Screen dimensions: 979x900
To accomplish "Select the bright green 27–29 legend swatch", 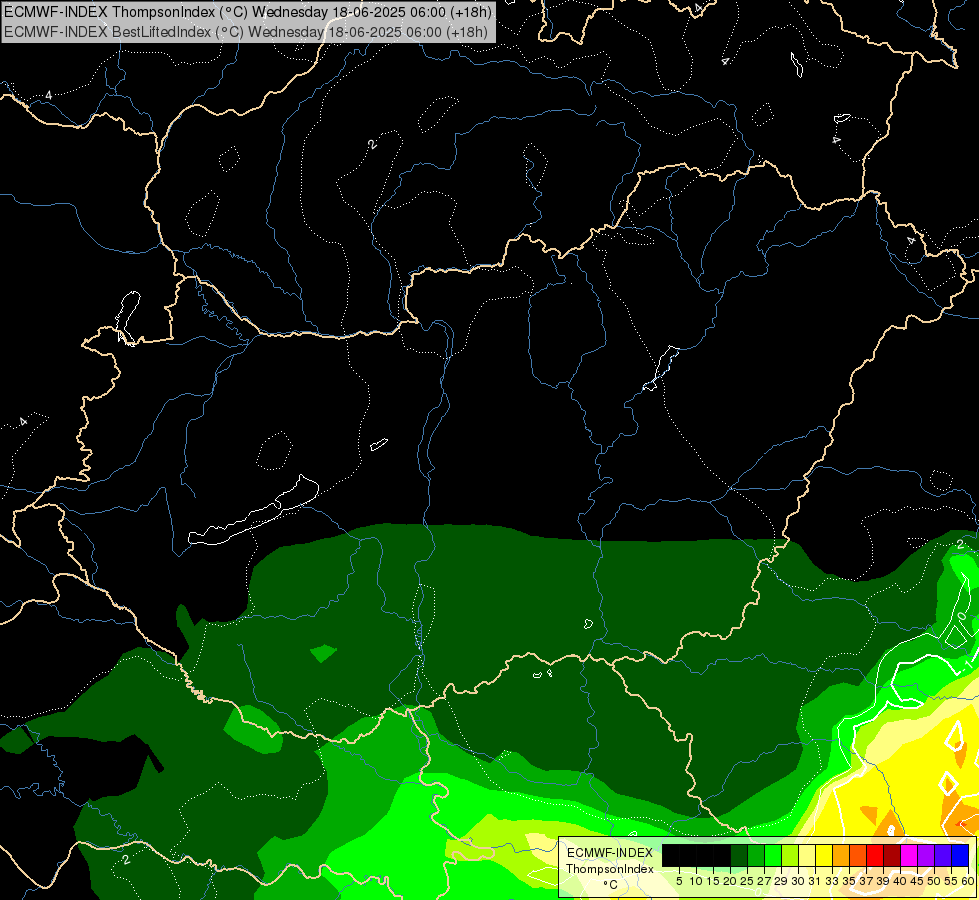I will pos(773,856).
